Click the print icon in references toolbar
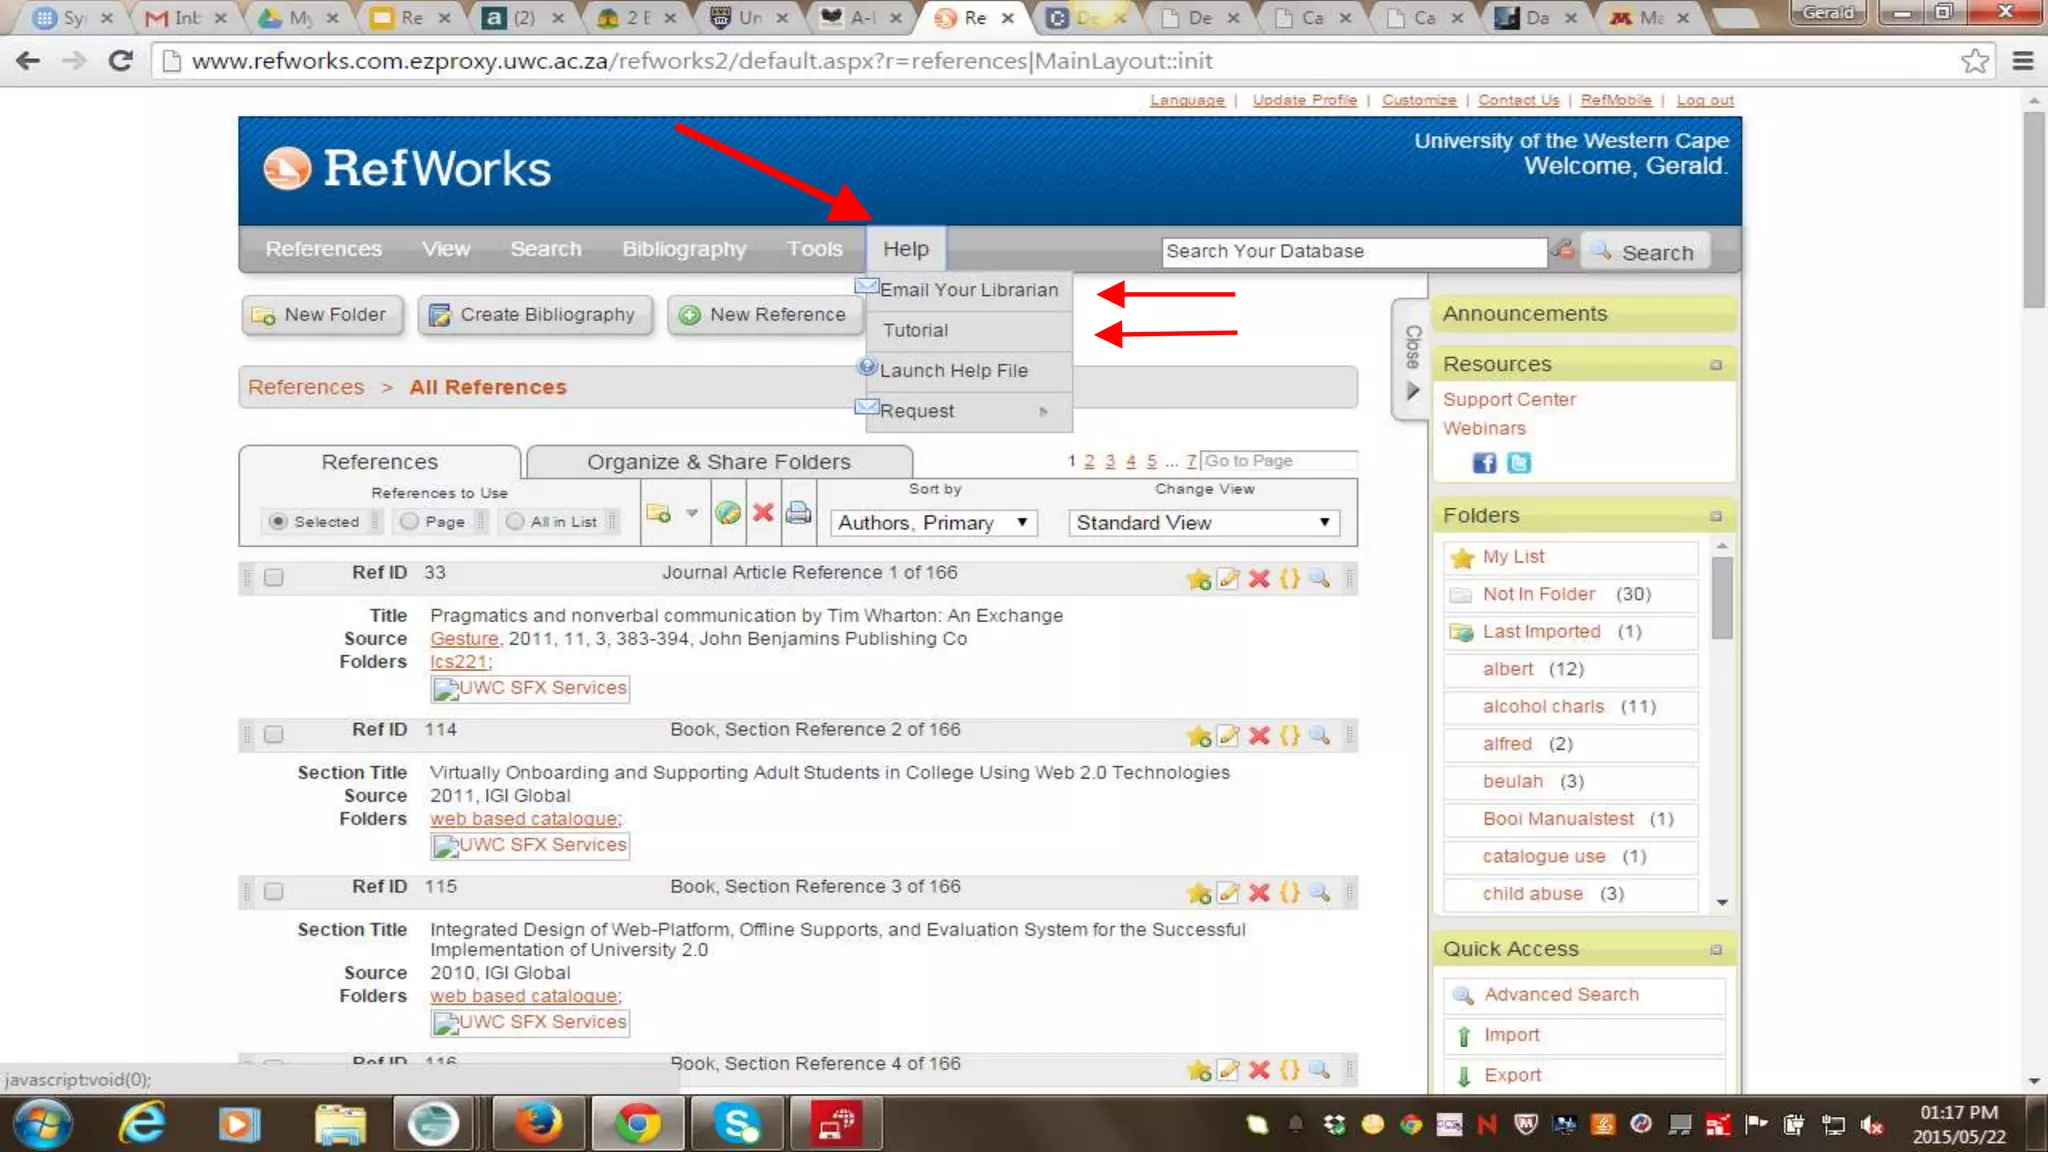 click(798, 513)
